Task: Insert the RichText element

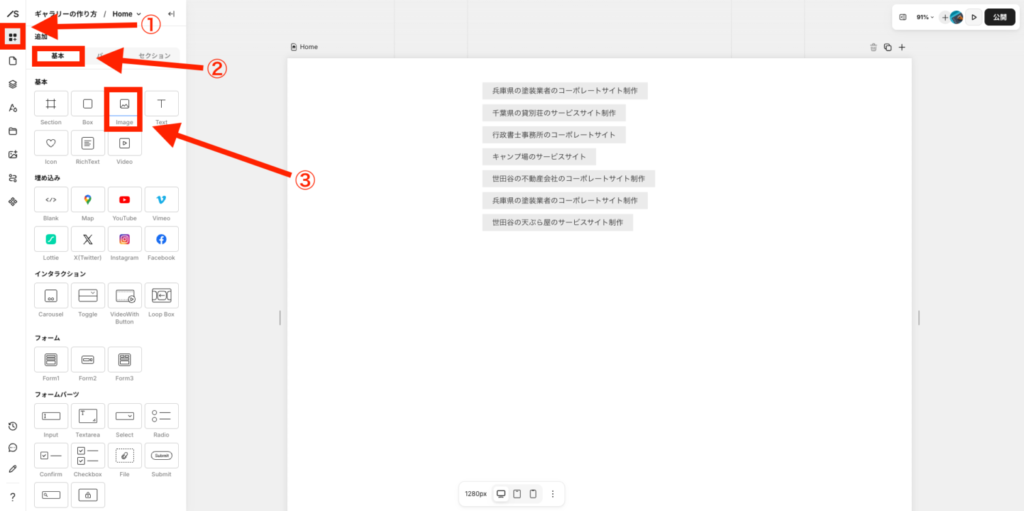Action: (x=88, y=144)
